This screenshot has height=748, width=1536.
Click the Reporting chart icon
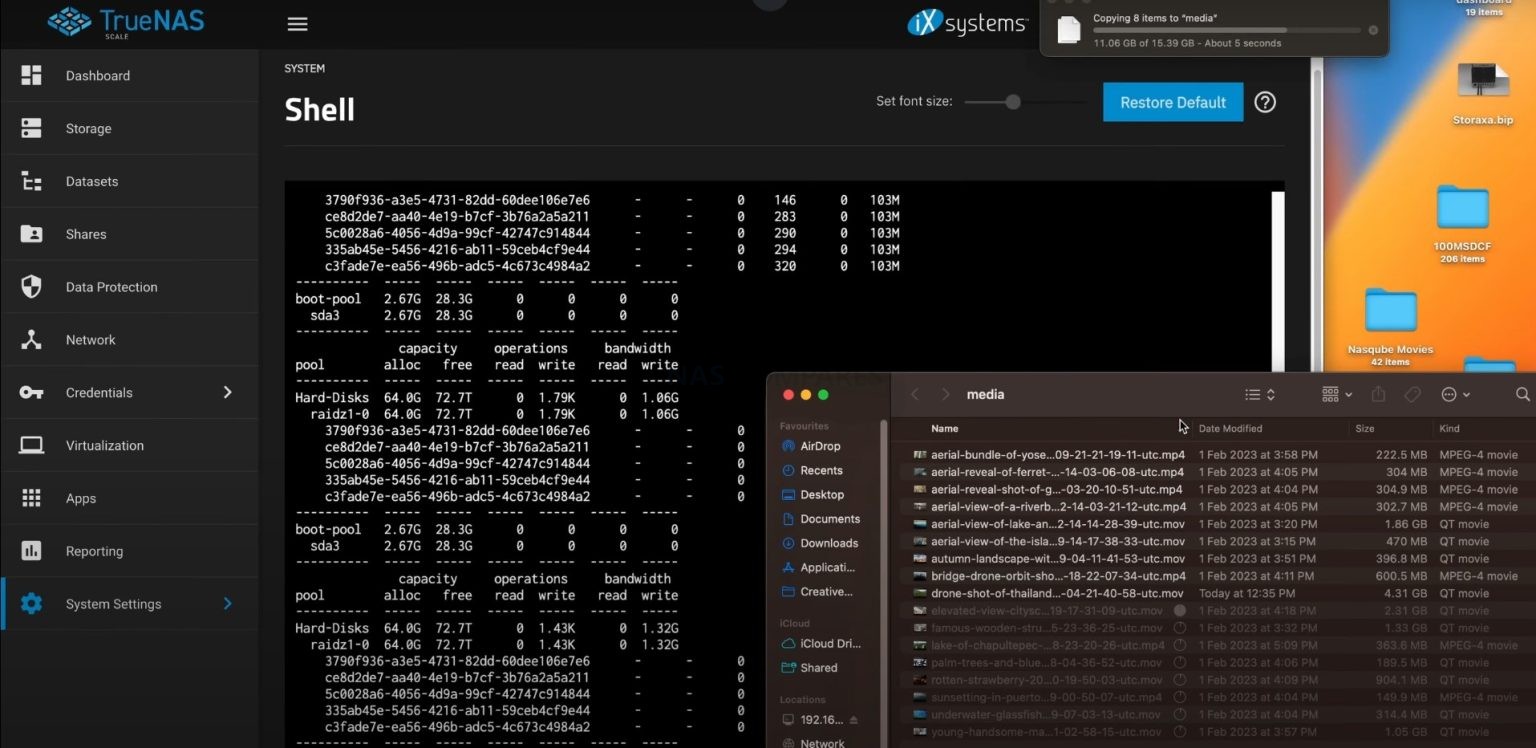tap(31, 551)
